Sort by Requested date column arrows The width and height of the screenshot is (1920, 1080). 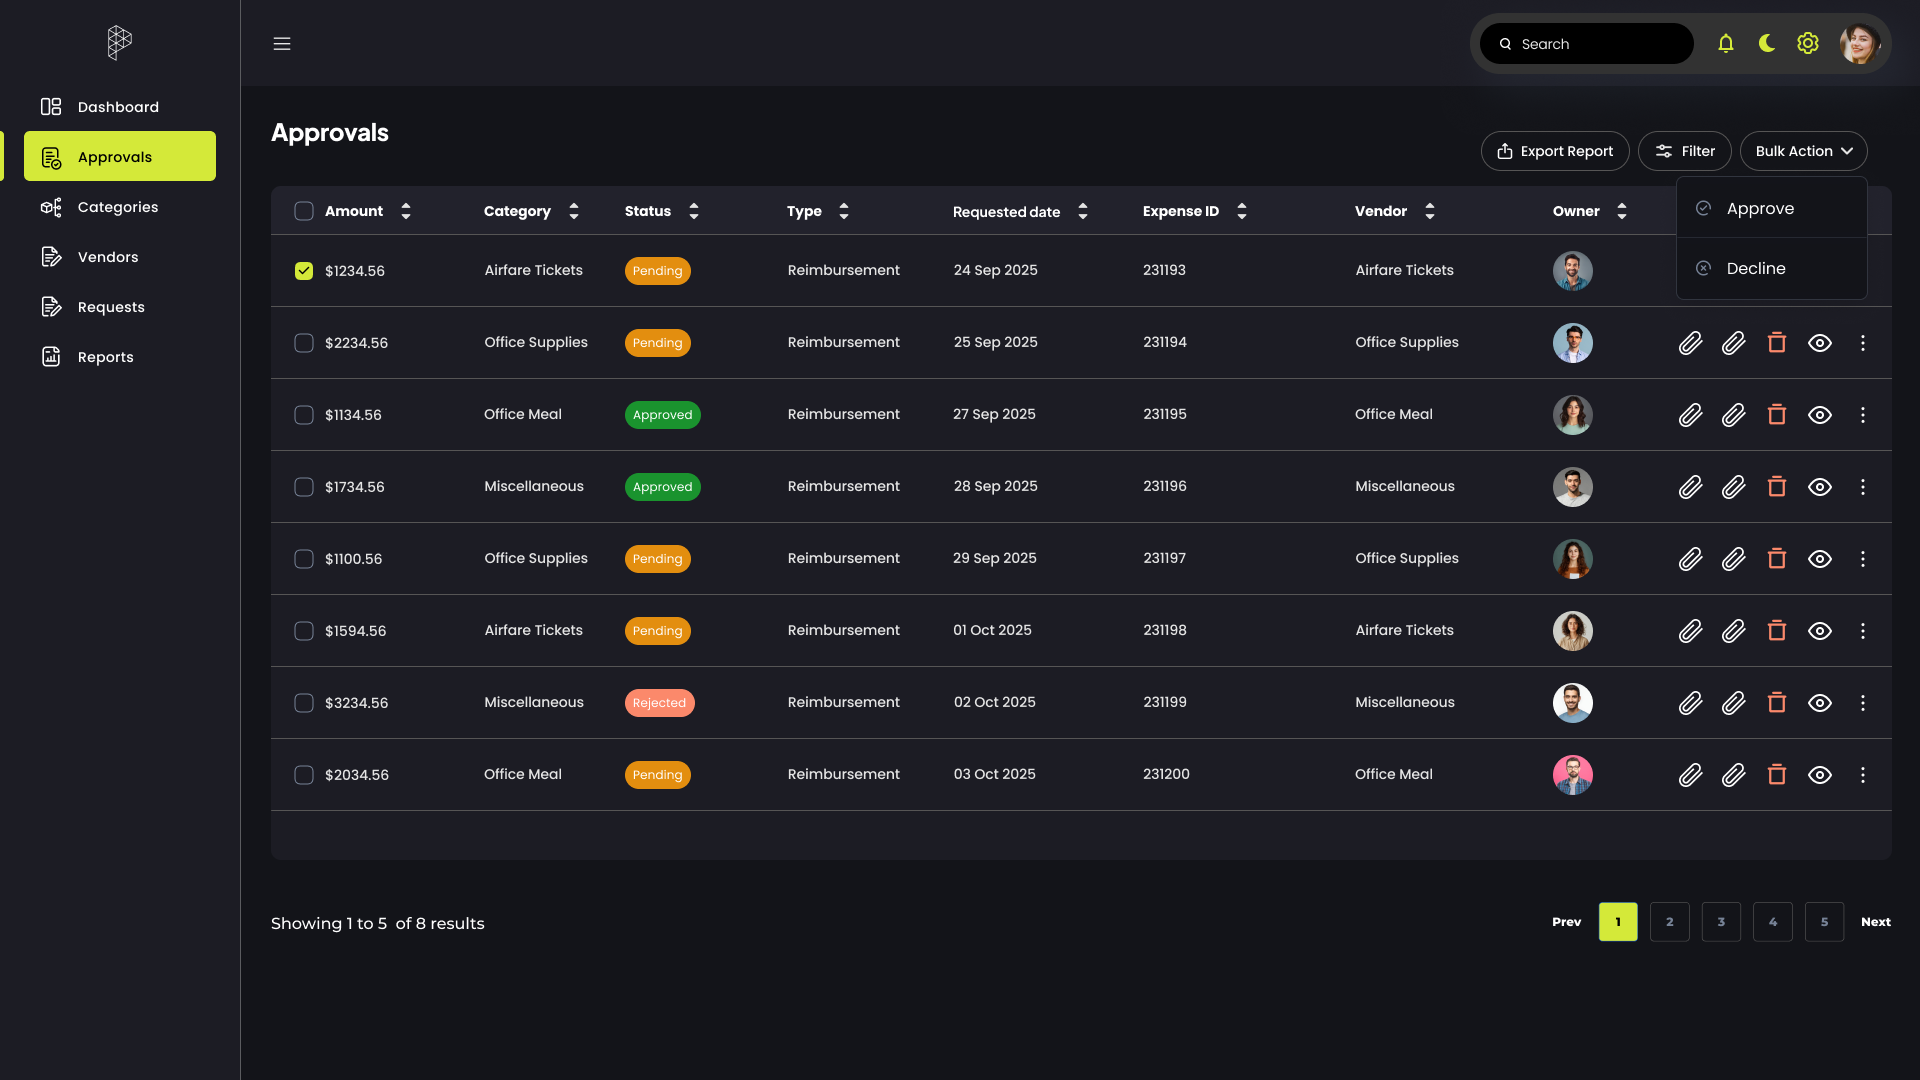(1082, 211)
